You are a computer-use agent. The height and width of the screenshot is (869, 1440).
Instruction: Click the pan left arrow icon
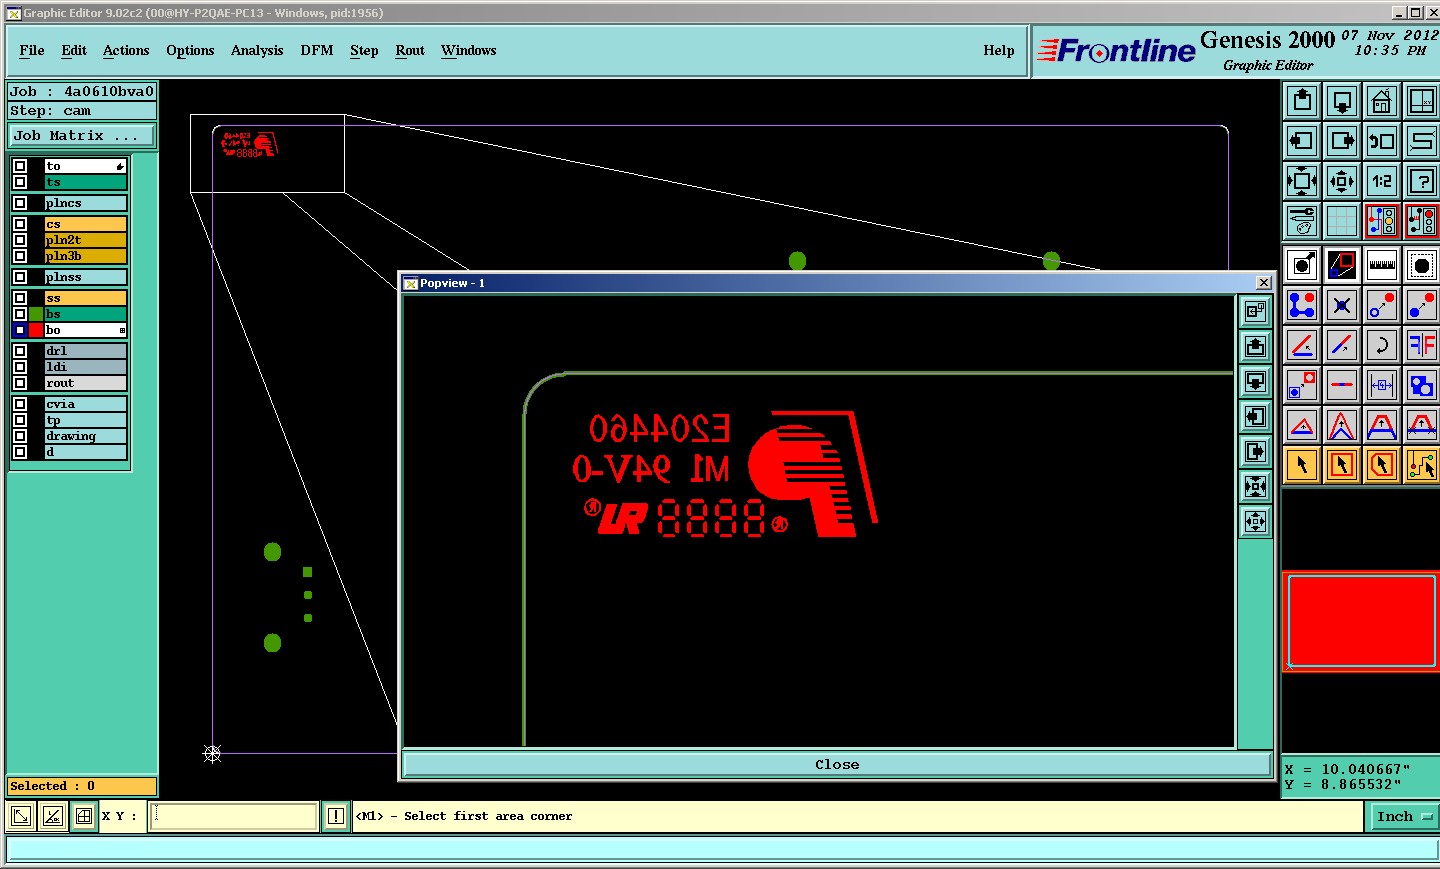[x=1302, y=141]
